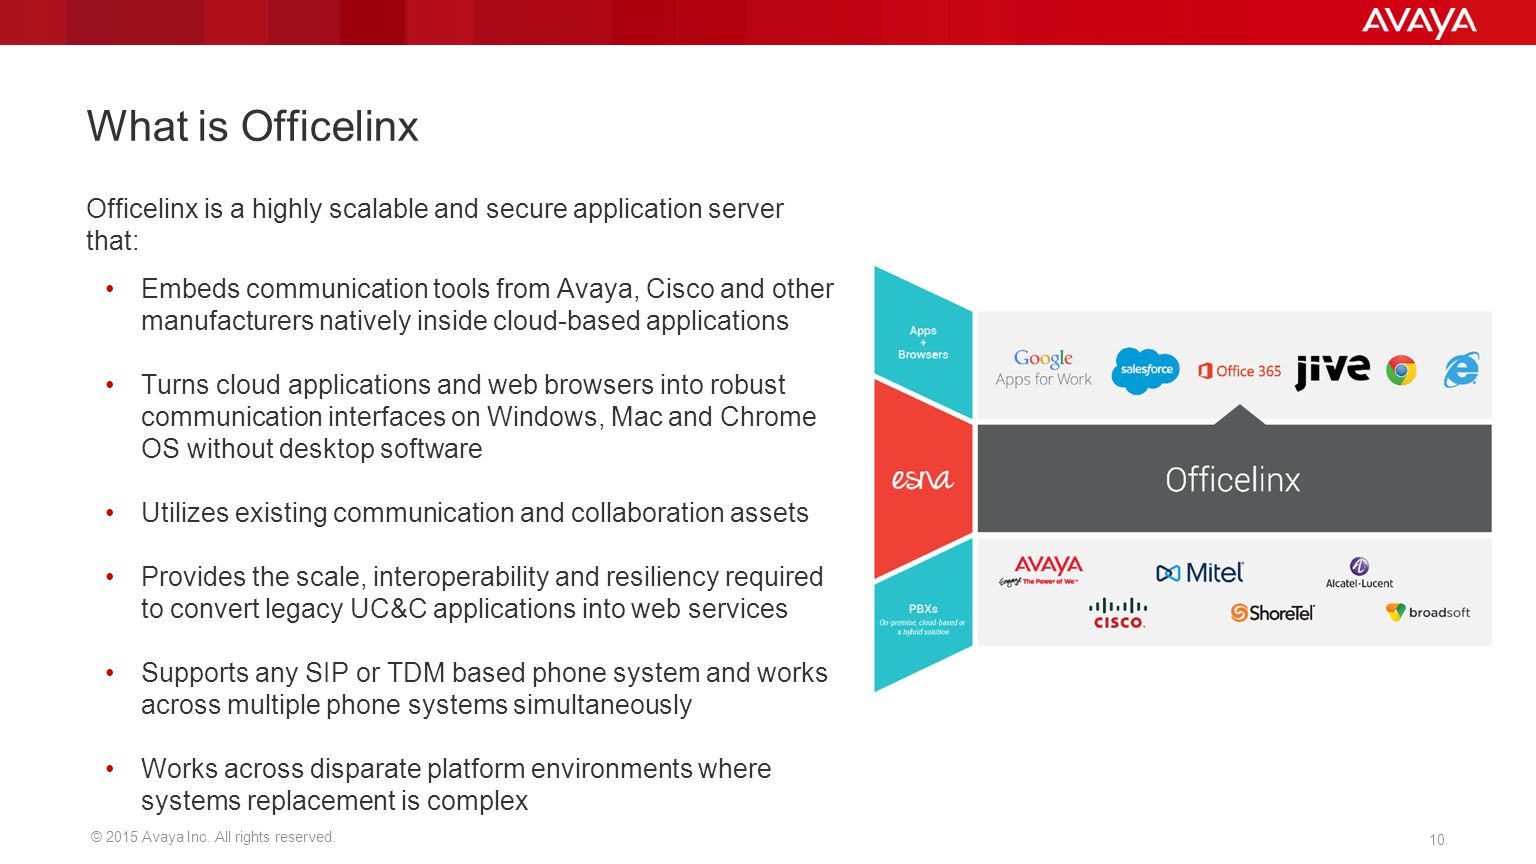The width and height of the screenshot is (1536, 864).
Task: Click the slide title What is Officelinx
Action: 252,126
